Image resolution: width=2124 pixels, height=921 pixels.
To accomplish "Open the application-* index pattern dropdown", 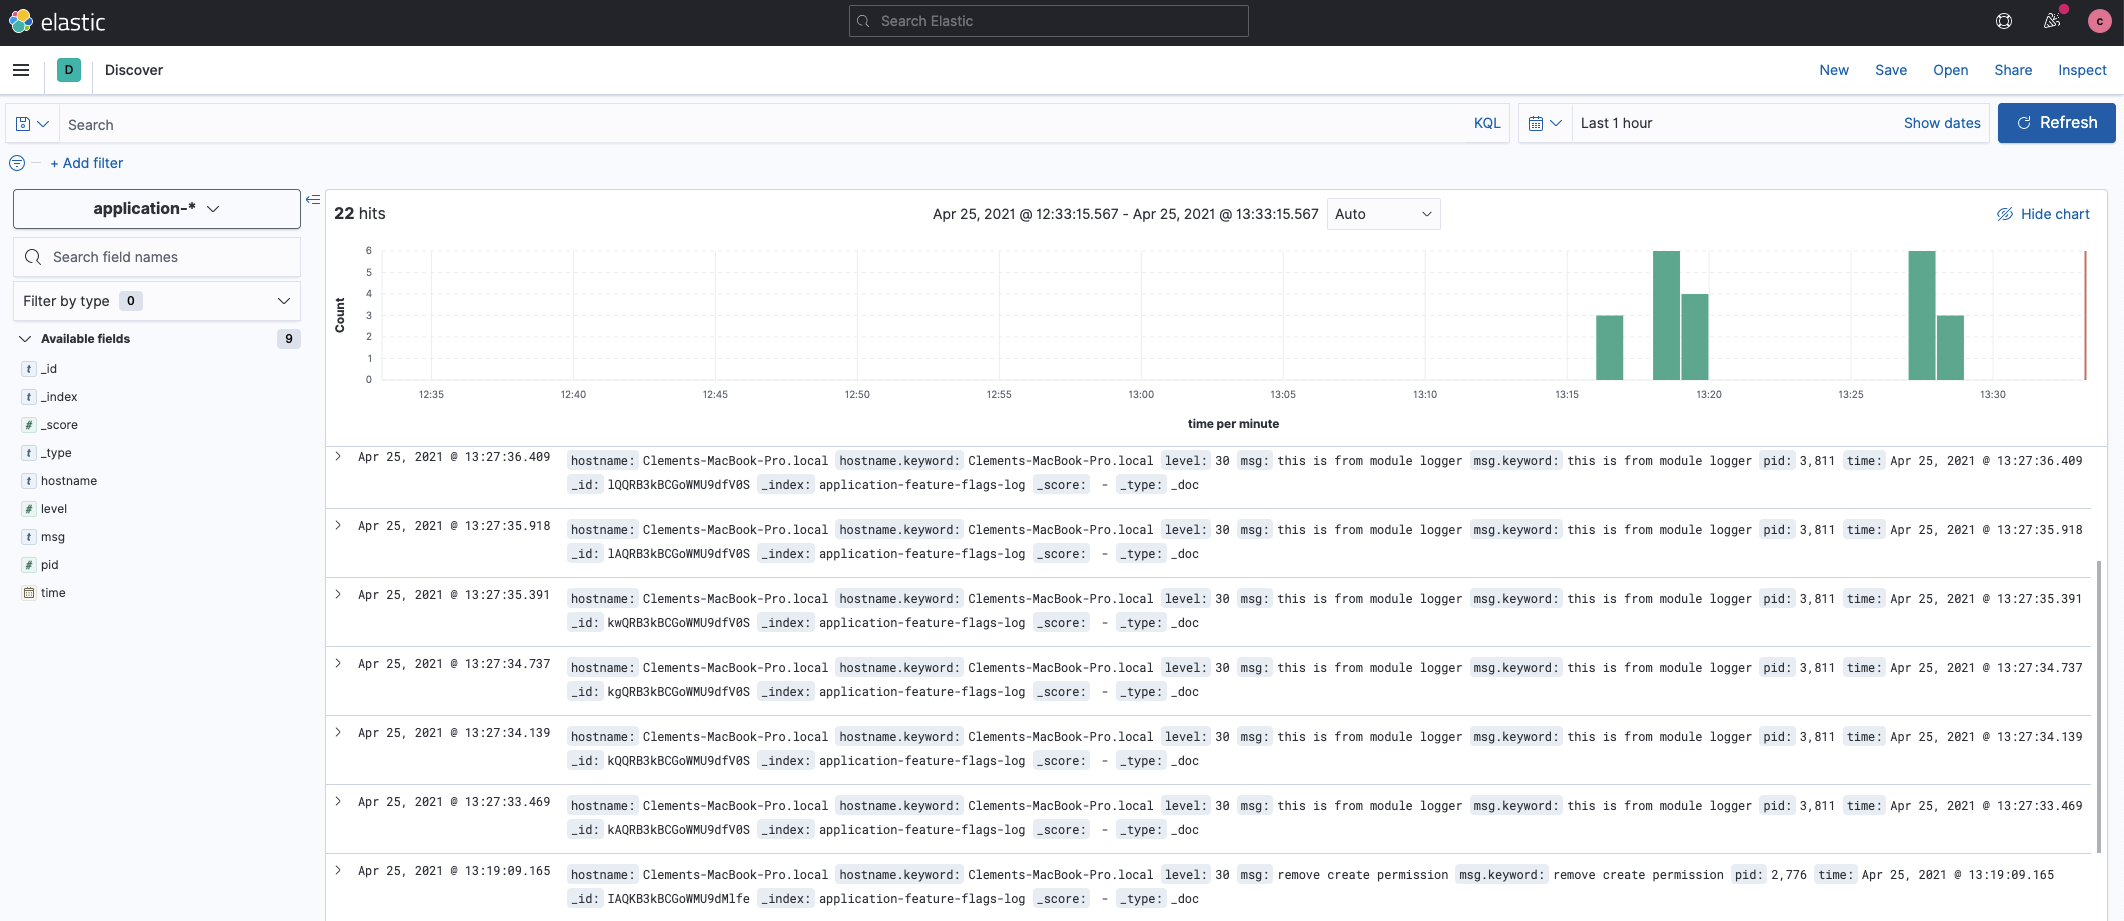I will (157, 209).
